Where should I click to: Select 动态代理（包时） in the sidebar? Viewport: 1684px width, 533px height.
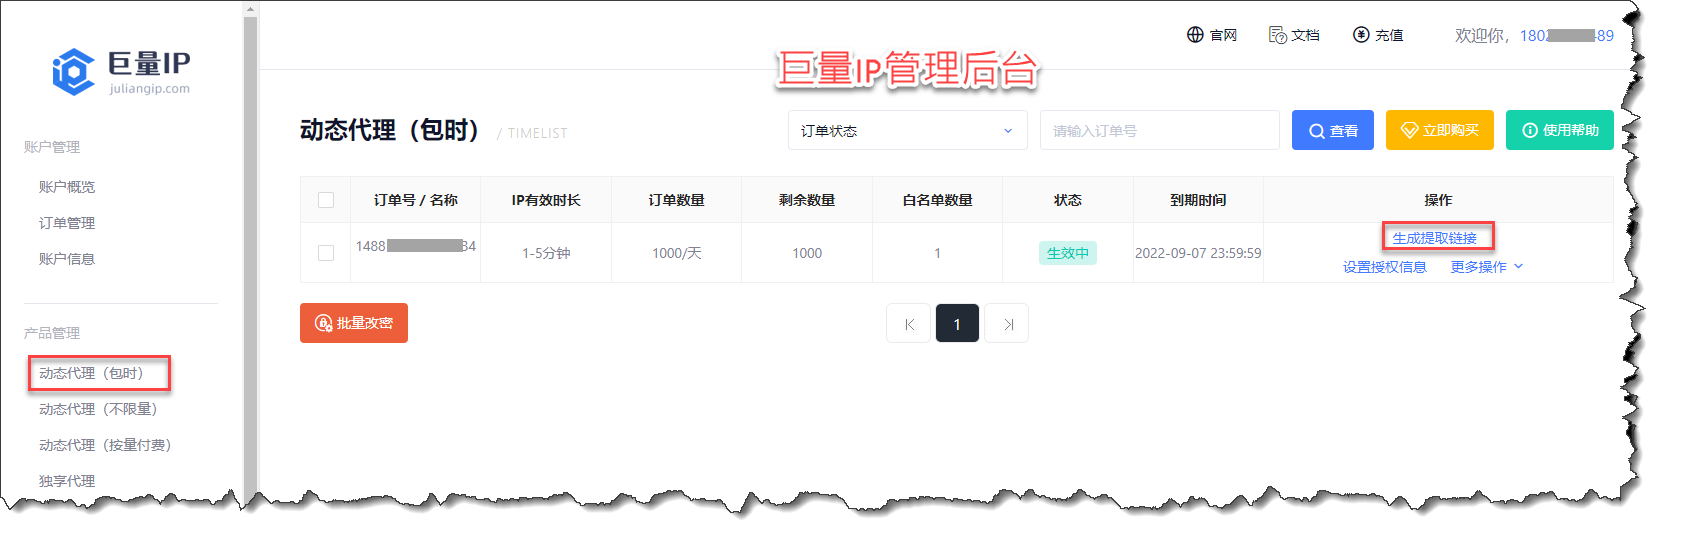[x=95, y=373]
